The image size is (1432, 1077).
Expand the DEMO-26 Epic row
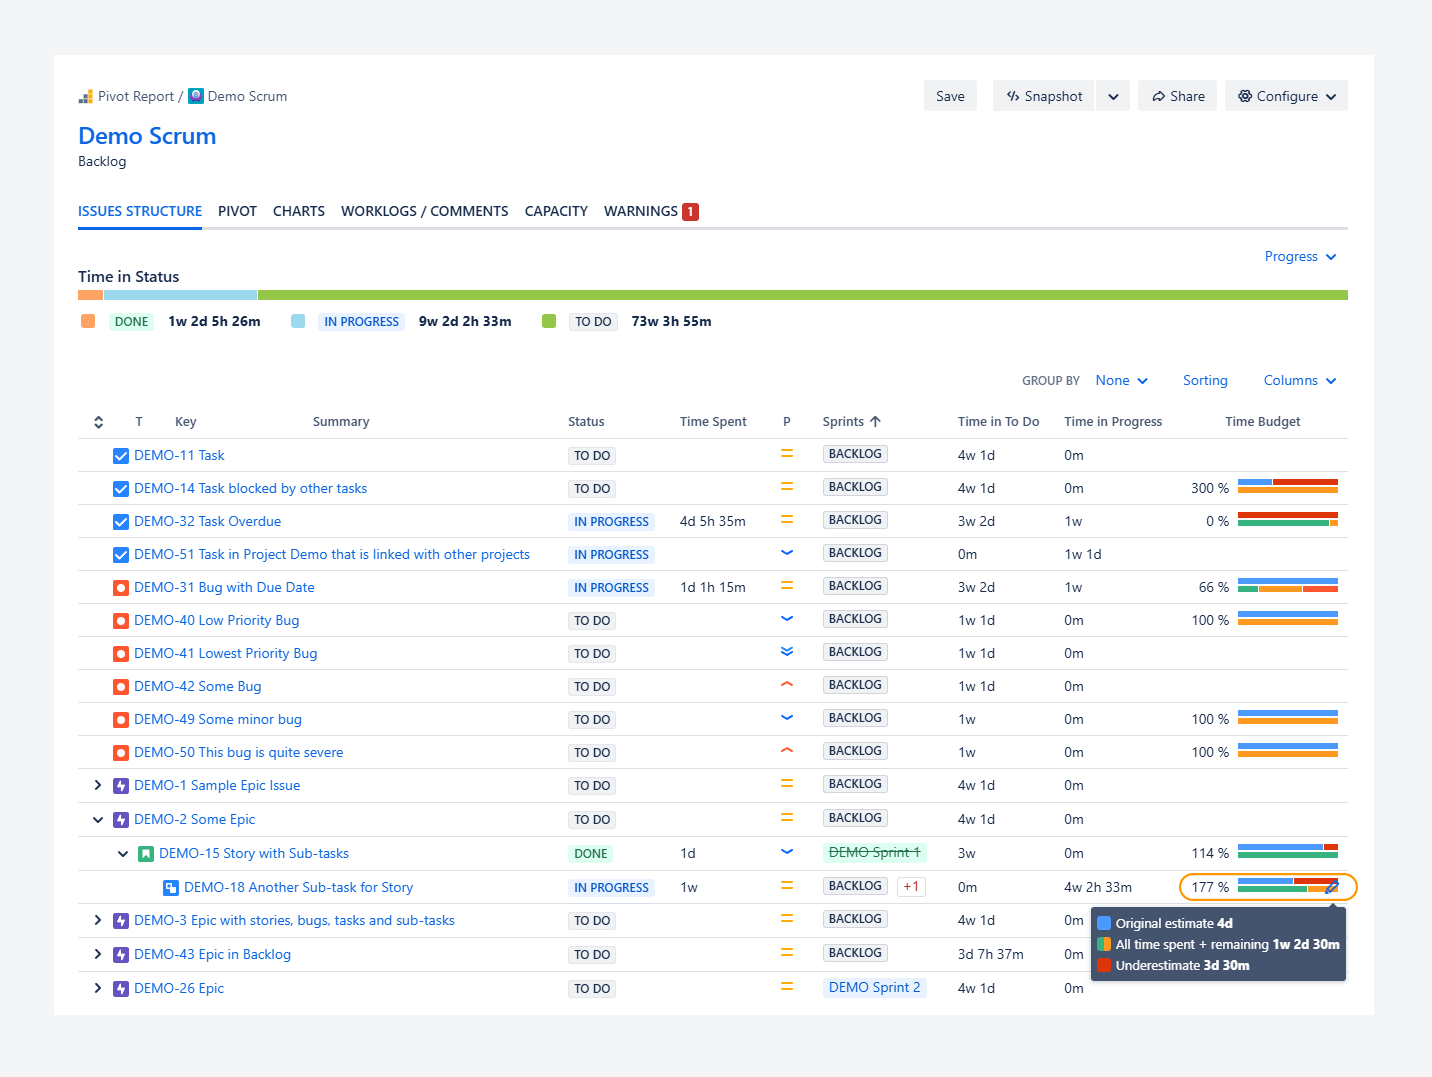pyautogui.click(x=97, y=989)
